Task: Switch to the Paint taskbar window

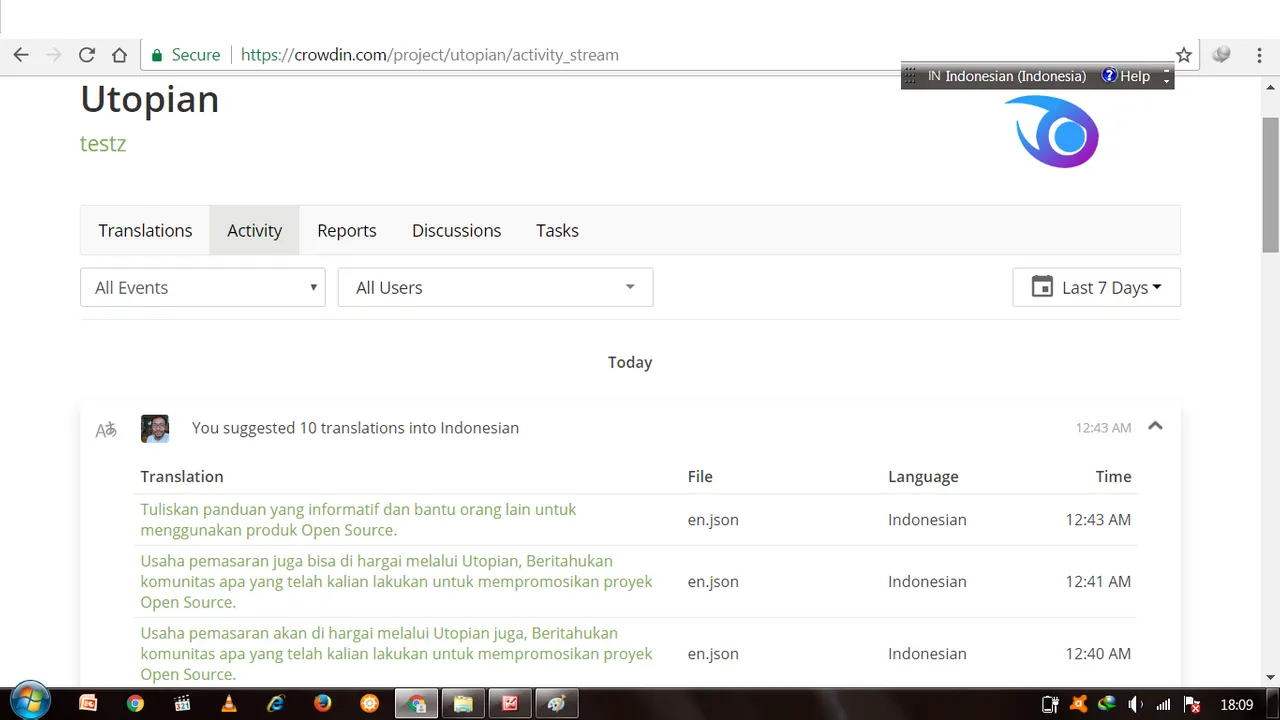Action: [x=557, y=704]
